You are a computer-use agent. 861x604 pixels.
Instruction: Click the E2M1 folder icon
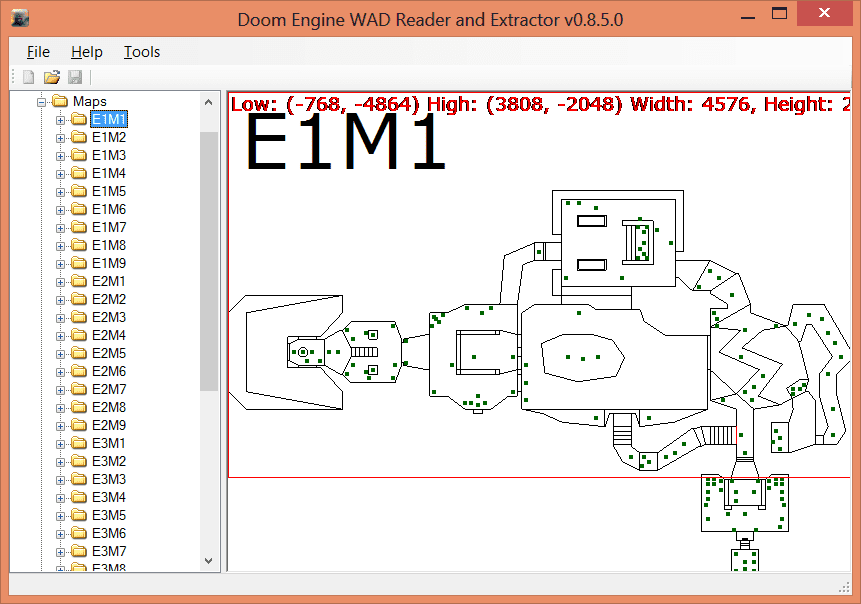[x=79, y=281]
